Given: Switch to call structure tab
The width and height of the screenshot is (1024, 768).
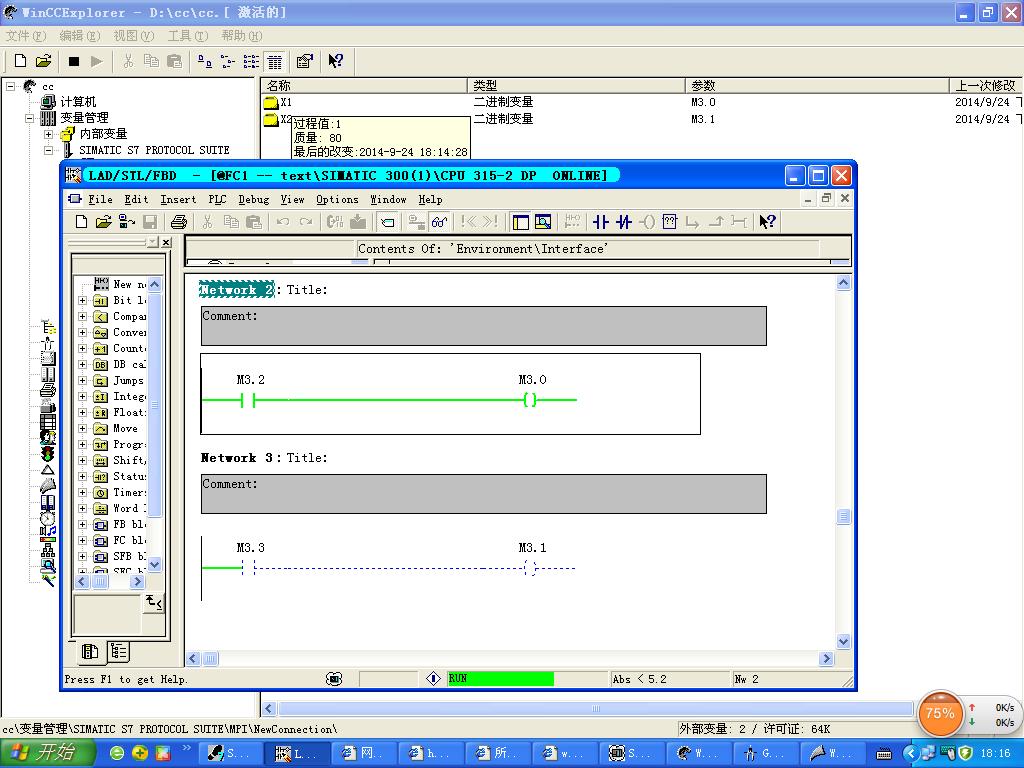Looking at the screenshot, I should pyautogui.click(x=118, y=652).
